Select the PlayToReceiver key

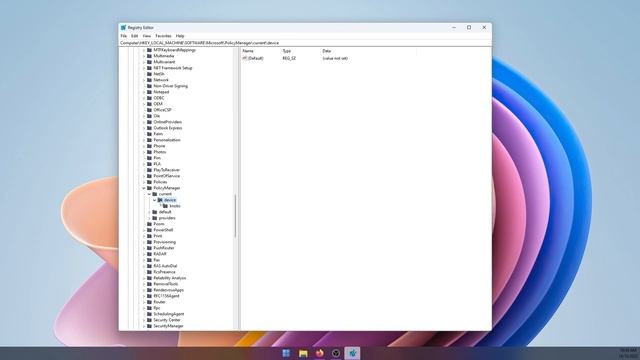(x=167, y=170)
